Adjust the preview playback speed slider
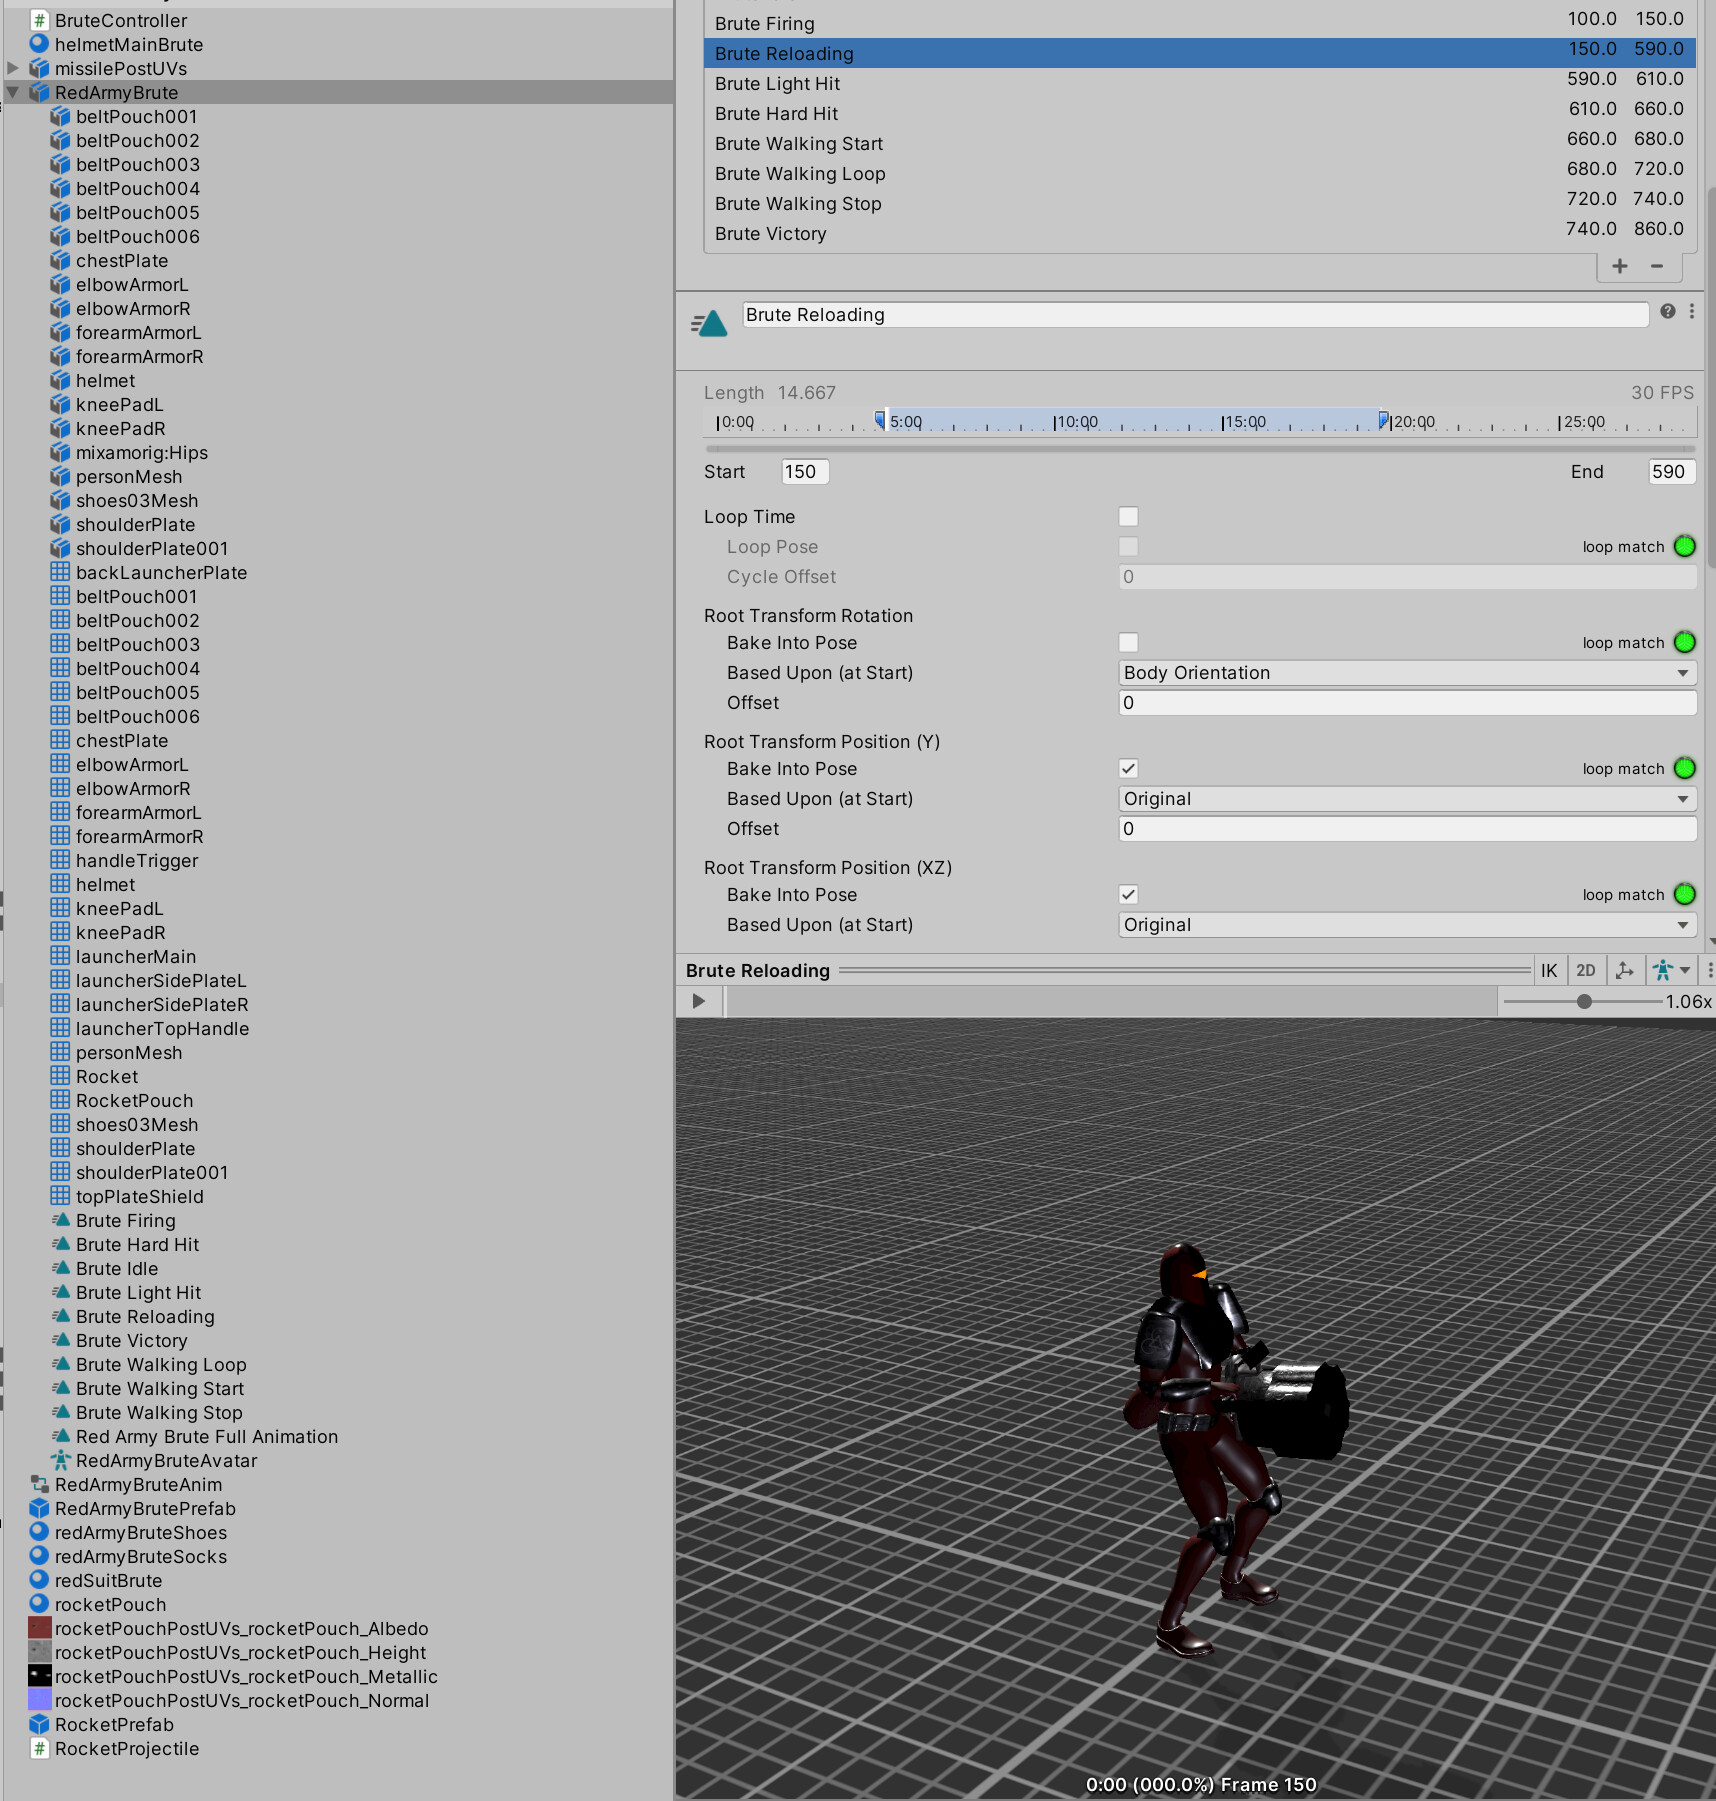 coord(1584,1001)
